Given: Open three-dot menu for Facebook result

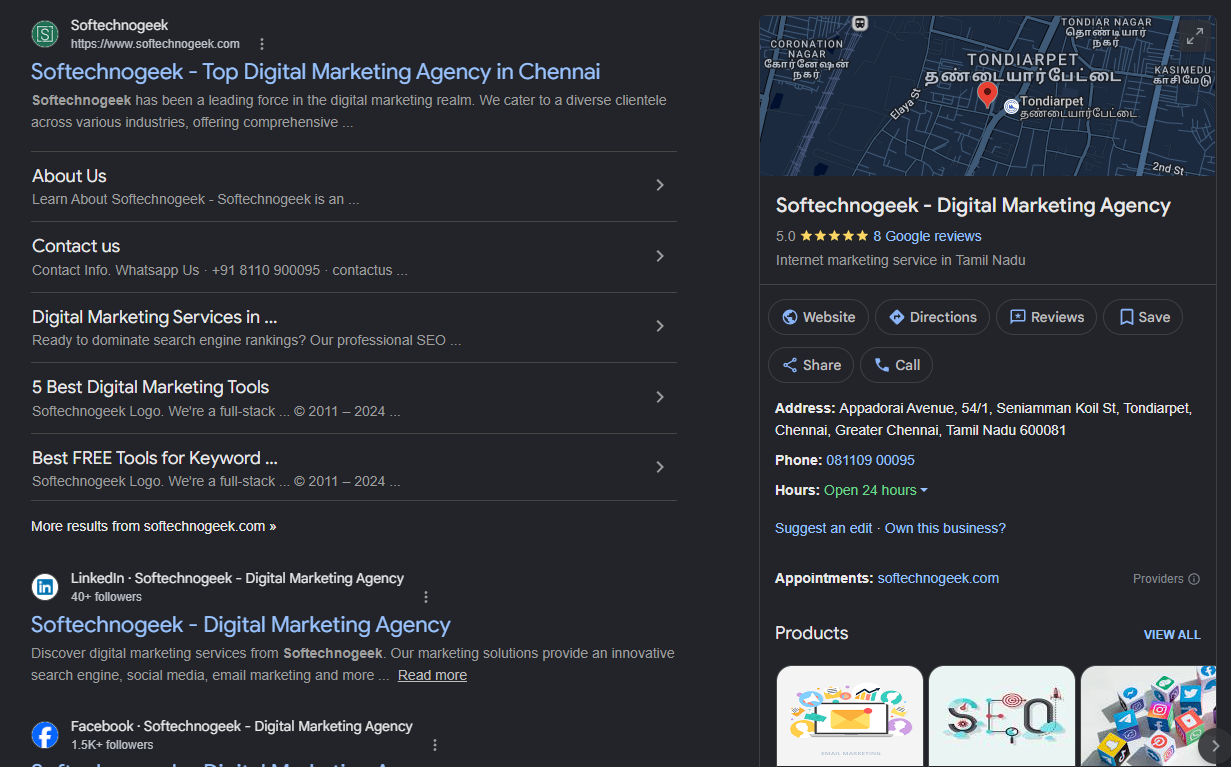Looking at the screenshot, I should click(435, 745).
